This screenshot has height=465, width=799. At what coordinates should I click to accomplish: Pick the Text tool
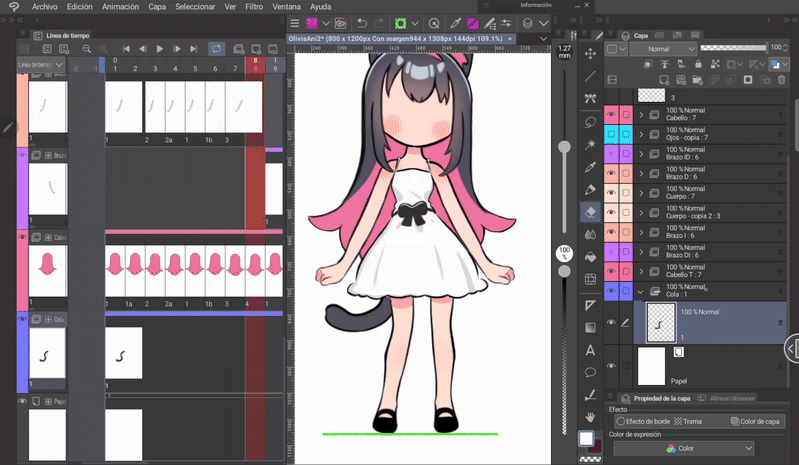pos(590,349)
